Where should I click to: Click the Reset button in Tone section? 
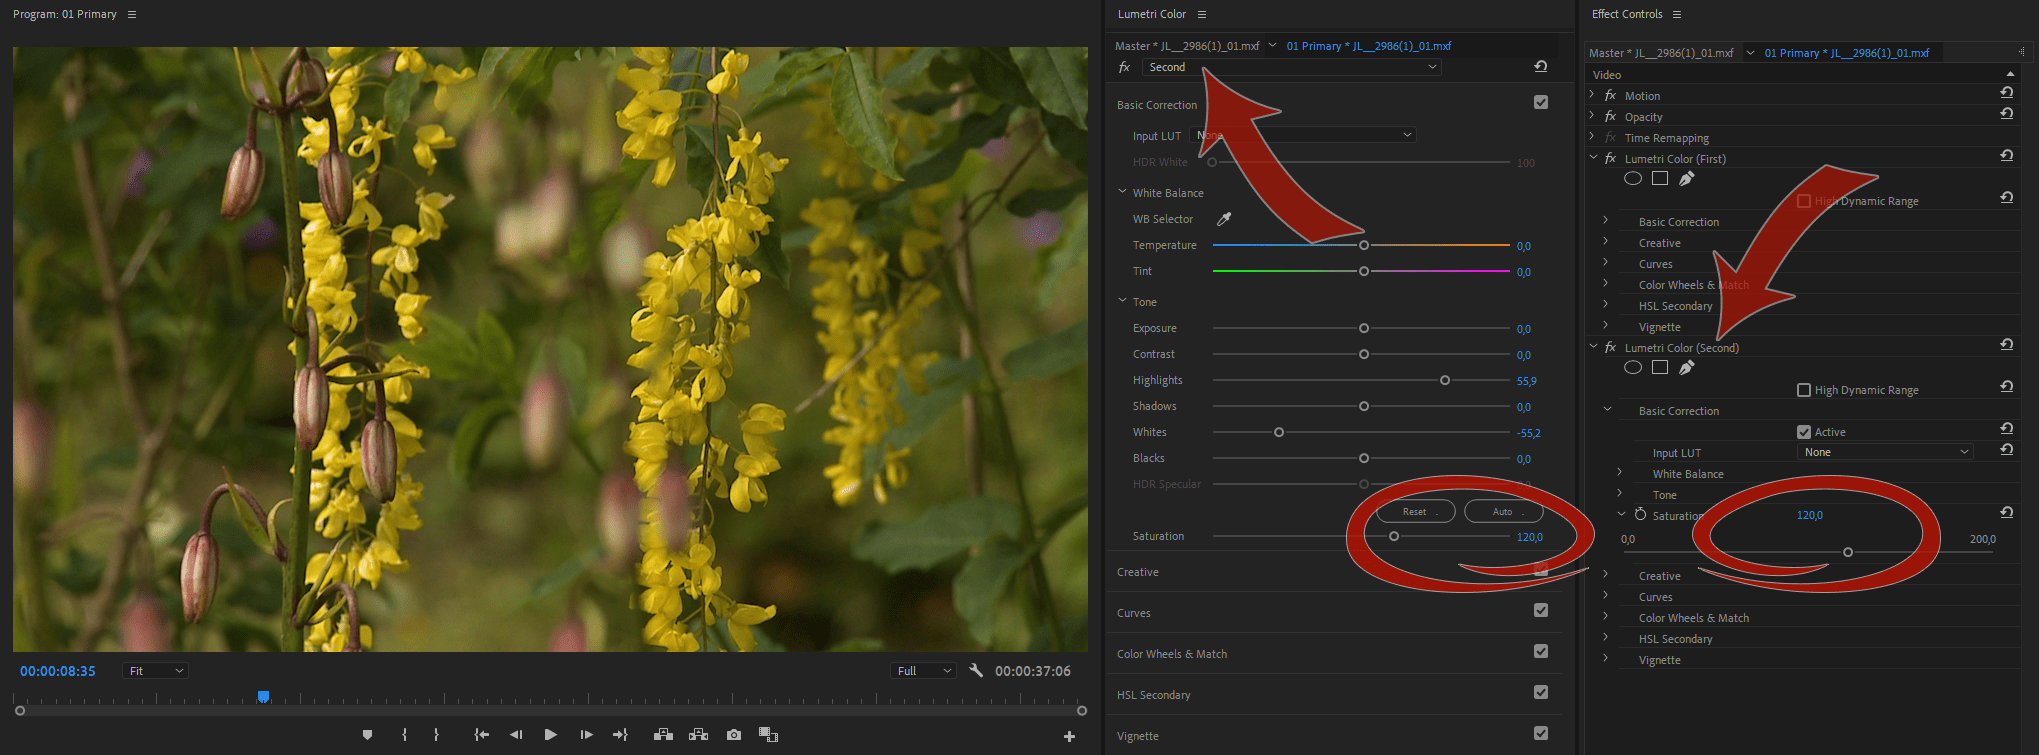click(1415, 512)
